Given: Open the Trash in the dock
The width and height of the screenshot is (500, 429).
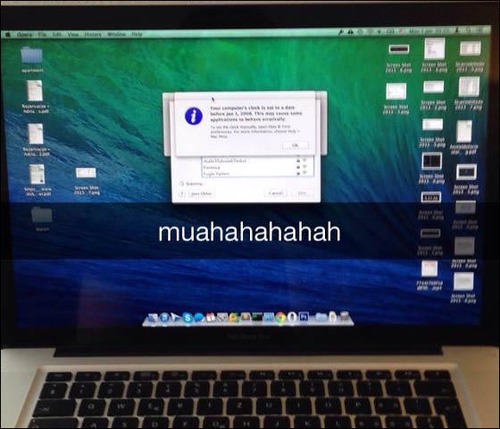Looking at the screenshot, I should 345,317.
